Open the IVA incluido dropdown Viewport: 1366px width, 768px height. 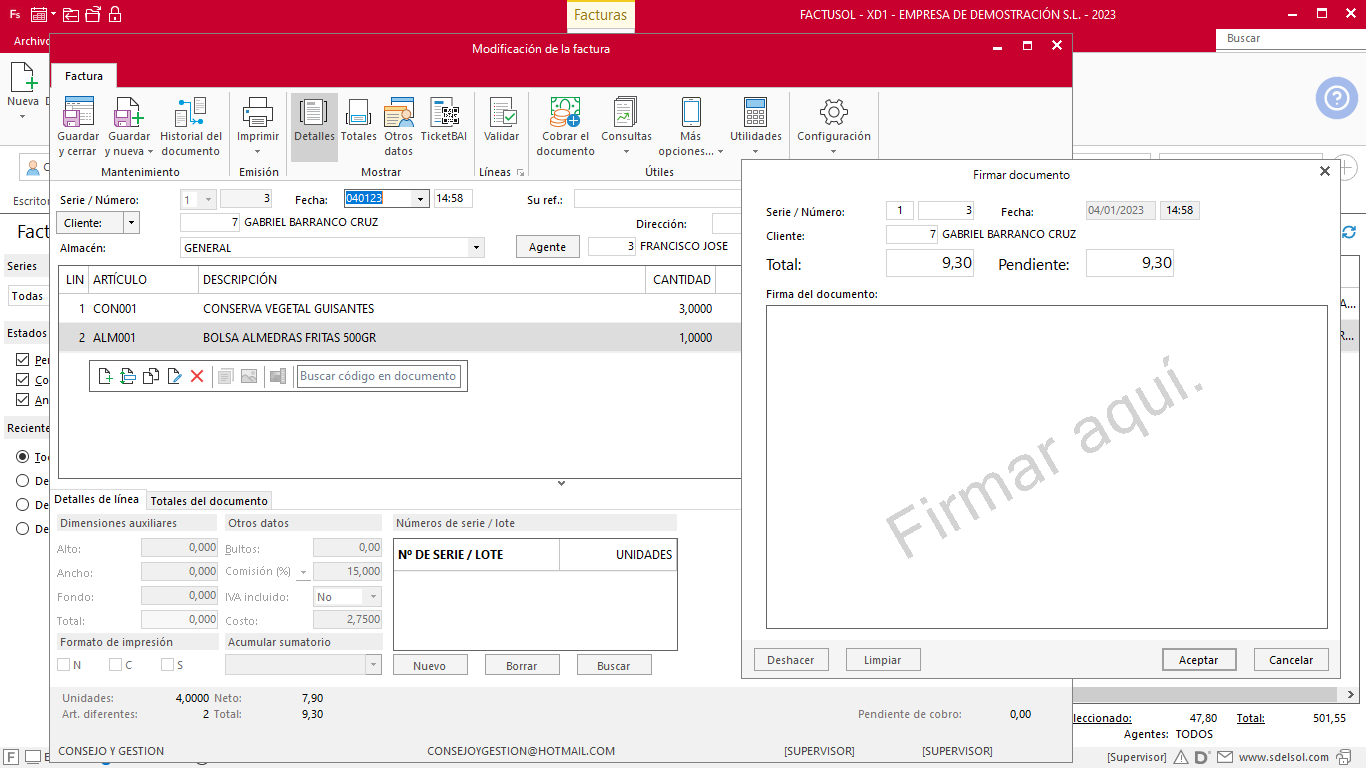click(x=372, y=597)
